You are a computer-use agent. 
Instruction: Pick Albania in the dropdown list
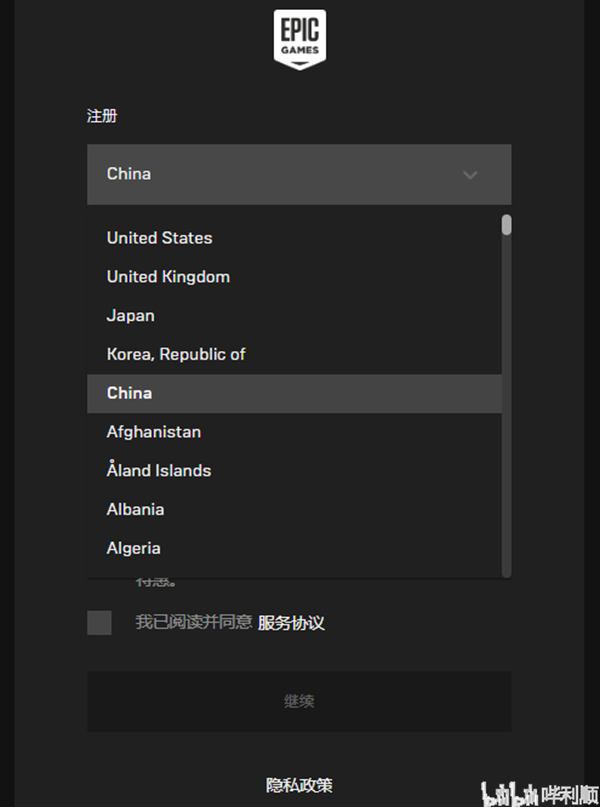pyautogui.click(x=294, y=510)
